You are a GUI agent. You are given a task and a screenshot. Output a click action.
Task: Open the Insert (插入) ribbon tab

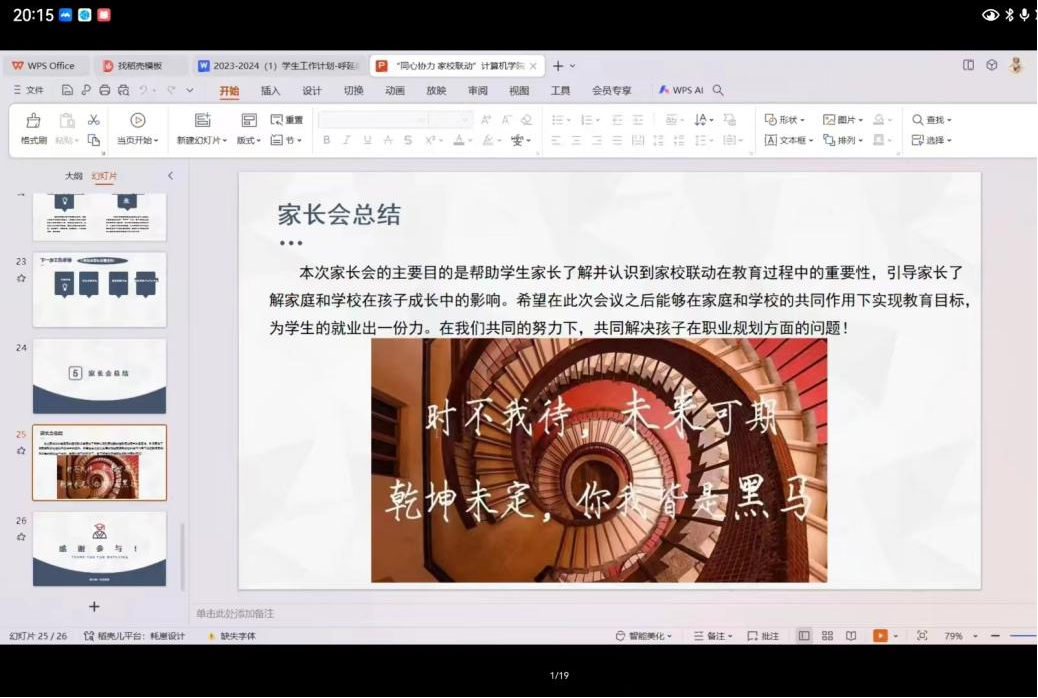click(270, 90)
